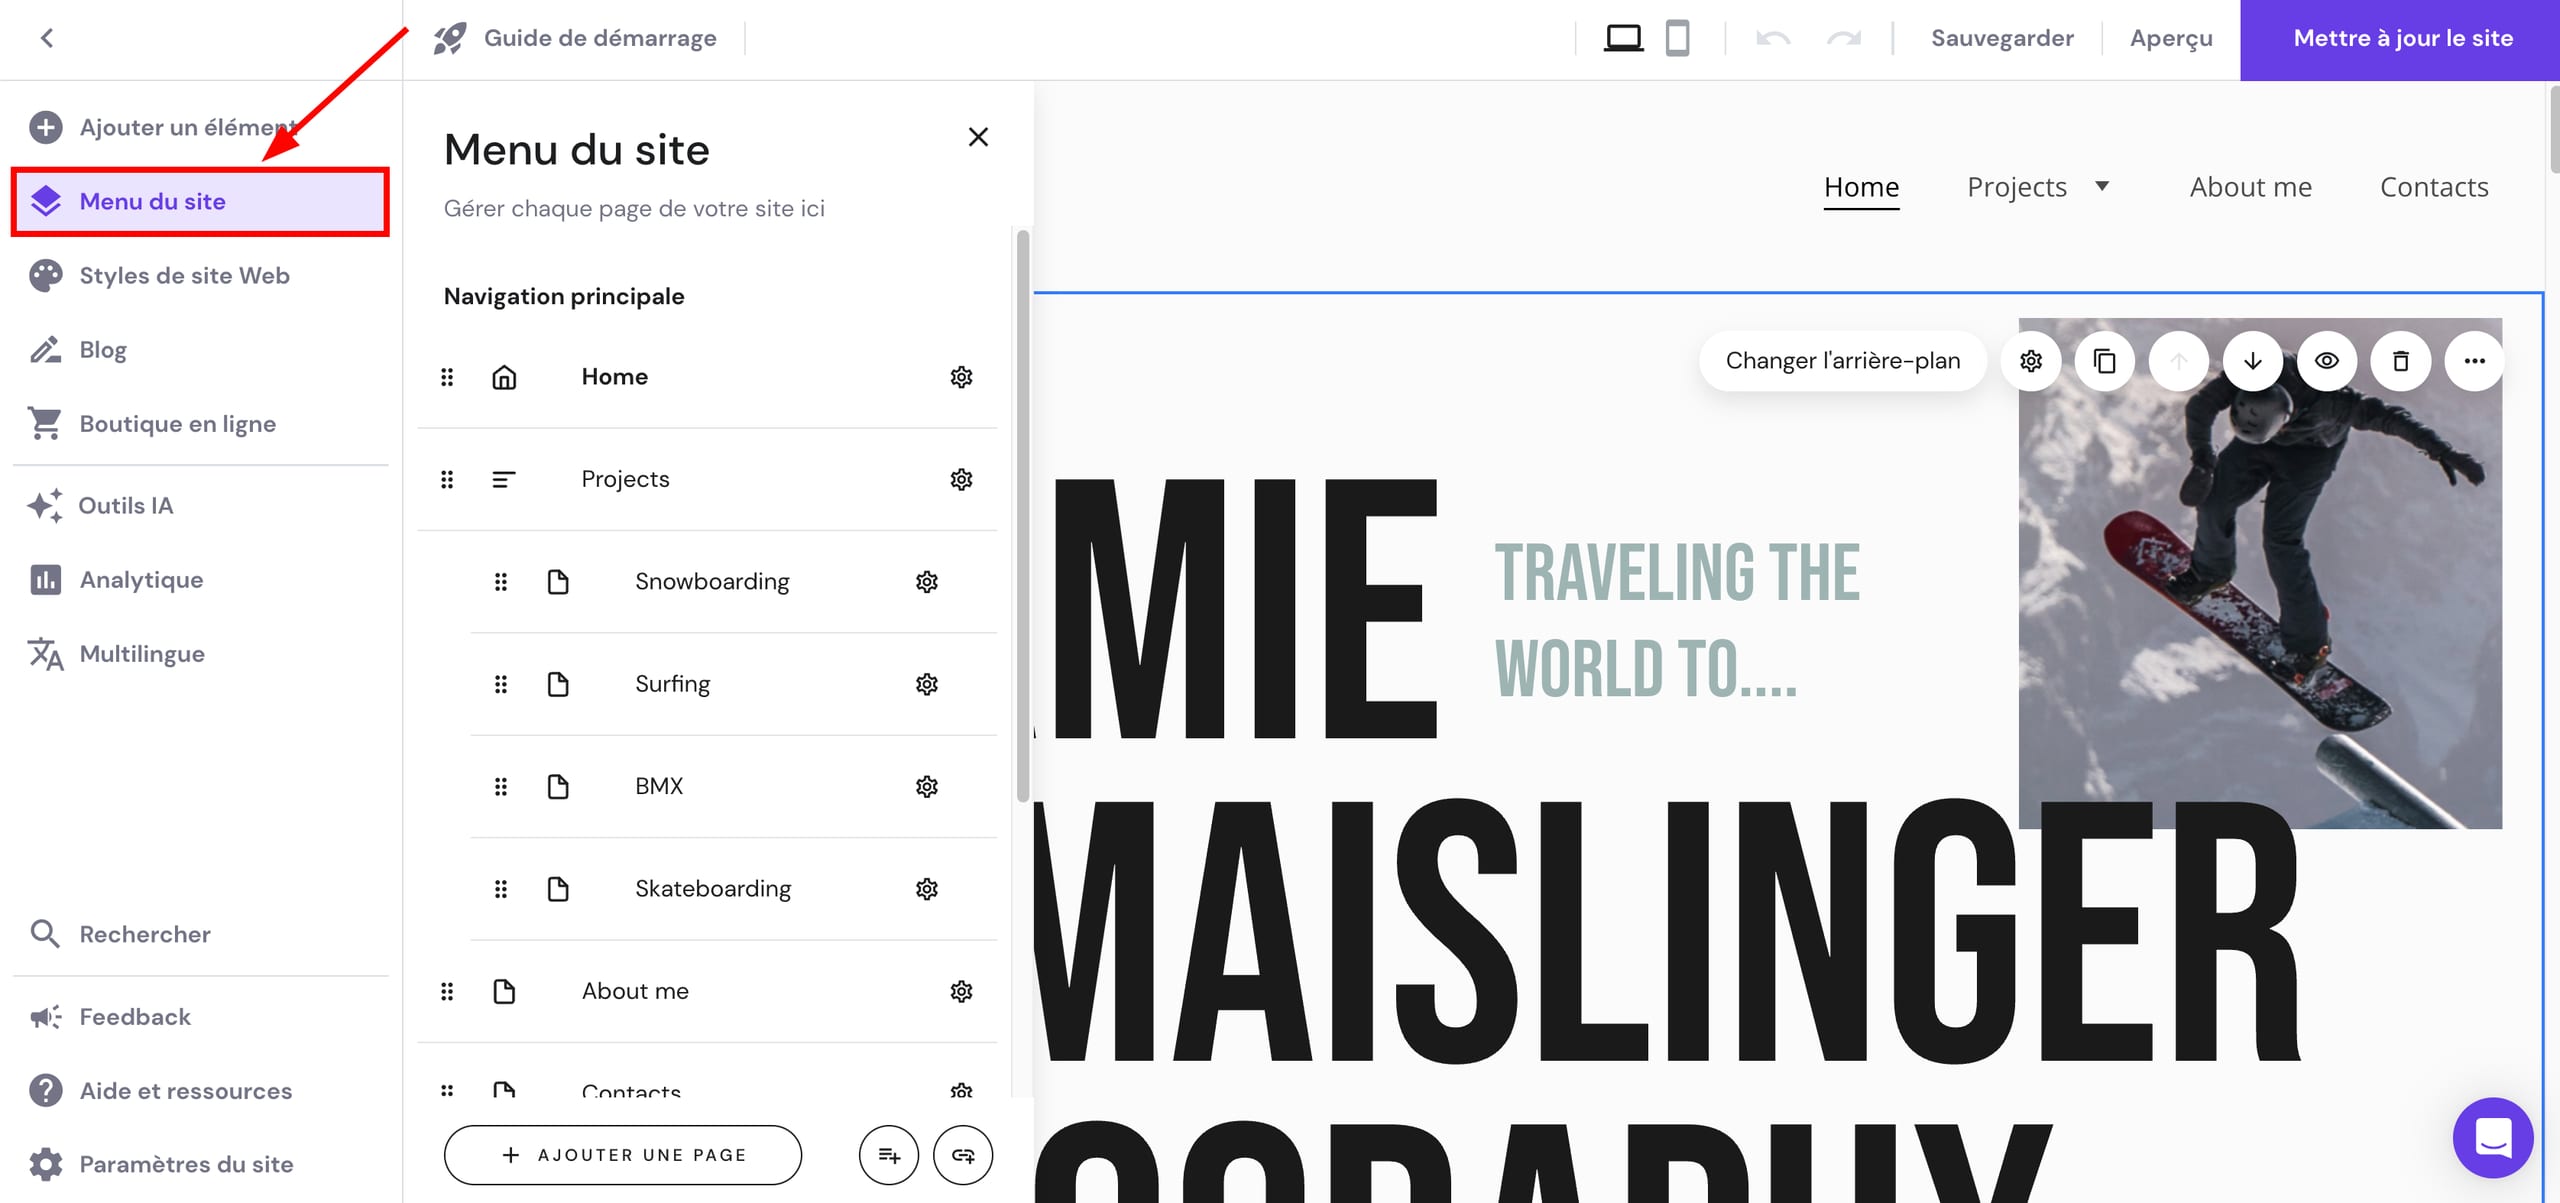
Task: Click the Mettre à jour le site button
Action: point(2401,38)
